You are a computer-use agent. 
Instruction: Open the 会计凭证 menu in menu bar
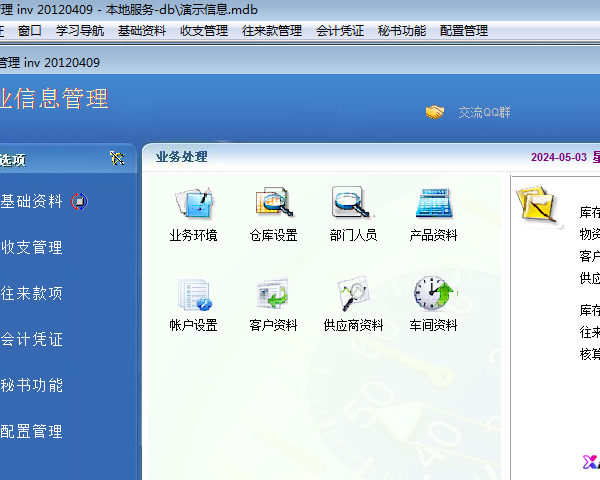[x=340, y=31]
